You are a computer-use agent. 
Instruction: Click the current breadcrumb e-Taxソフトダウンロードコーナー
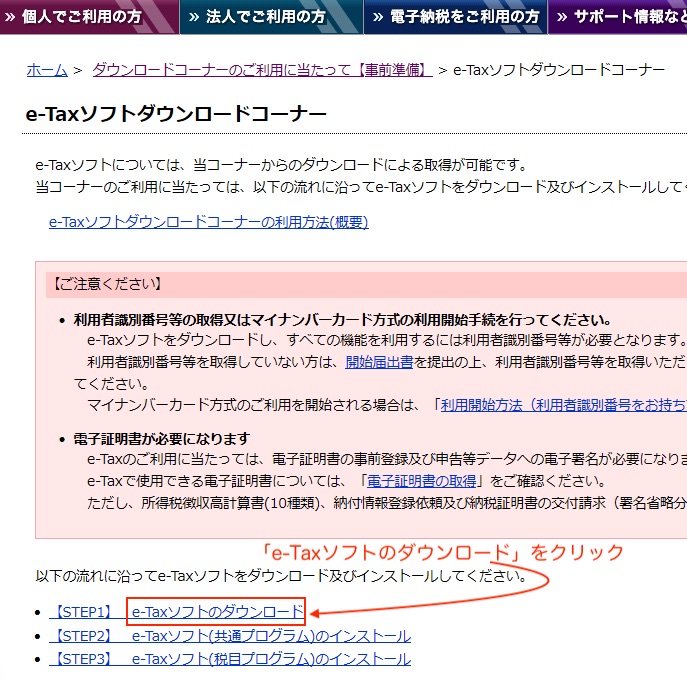click(x=558, y=70)
